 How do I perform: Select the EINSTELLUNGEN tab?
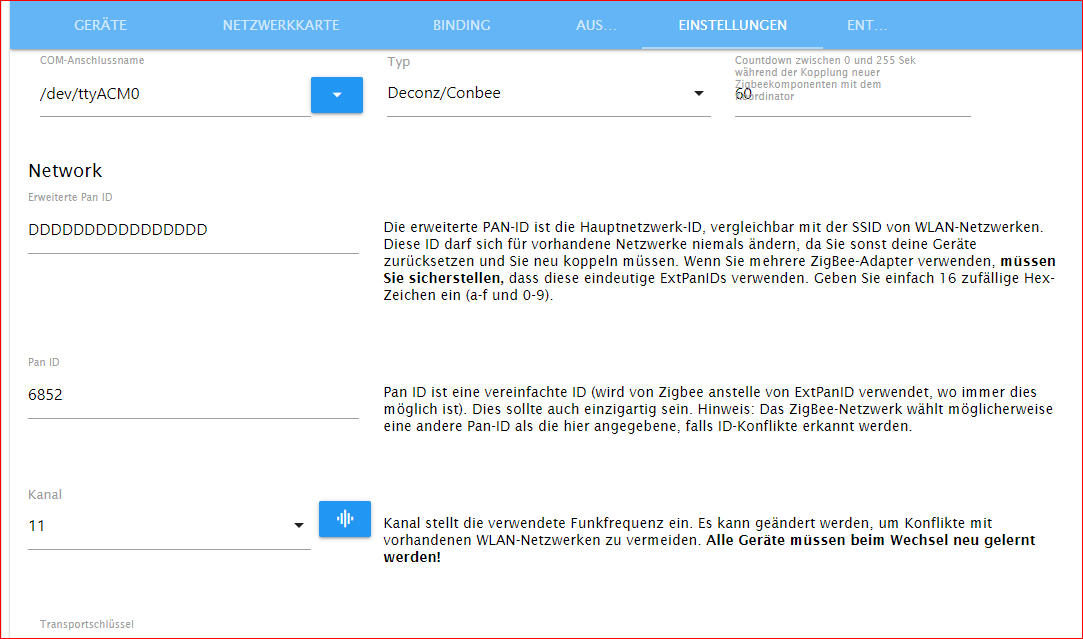click(732, 25)
